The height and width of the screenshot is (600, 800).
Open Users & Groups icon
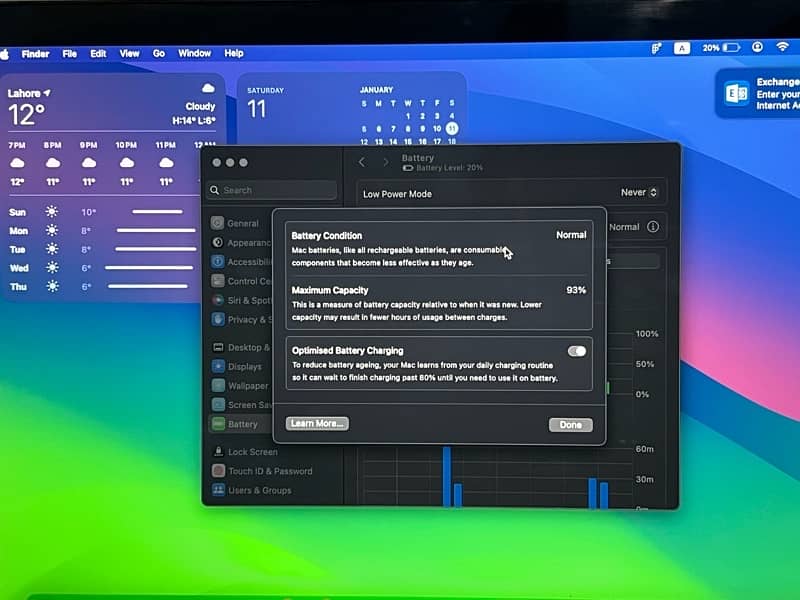coord(218,490)
